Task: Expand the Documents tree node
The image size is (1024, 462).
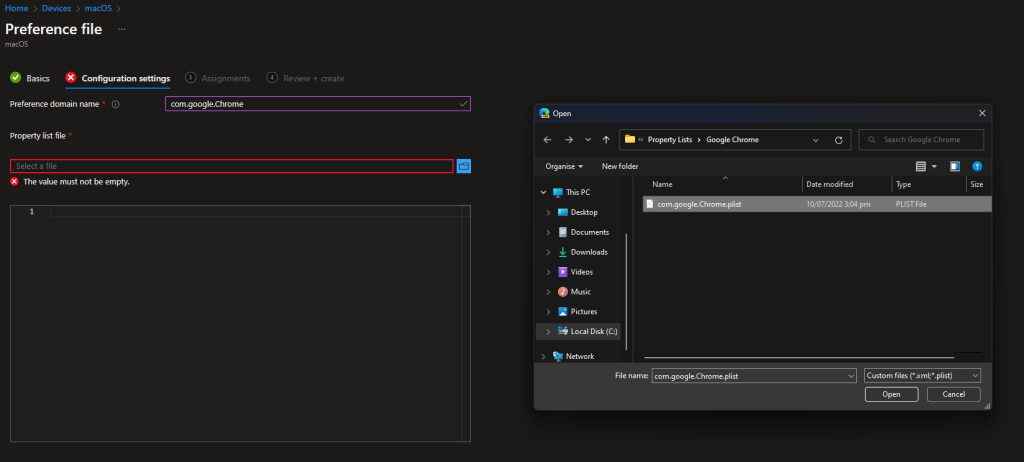Action: pyautogui.click(x=548, y=232)
